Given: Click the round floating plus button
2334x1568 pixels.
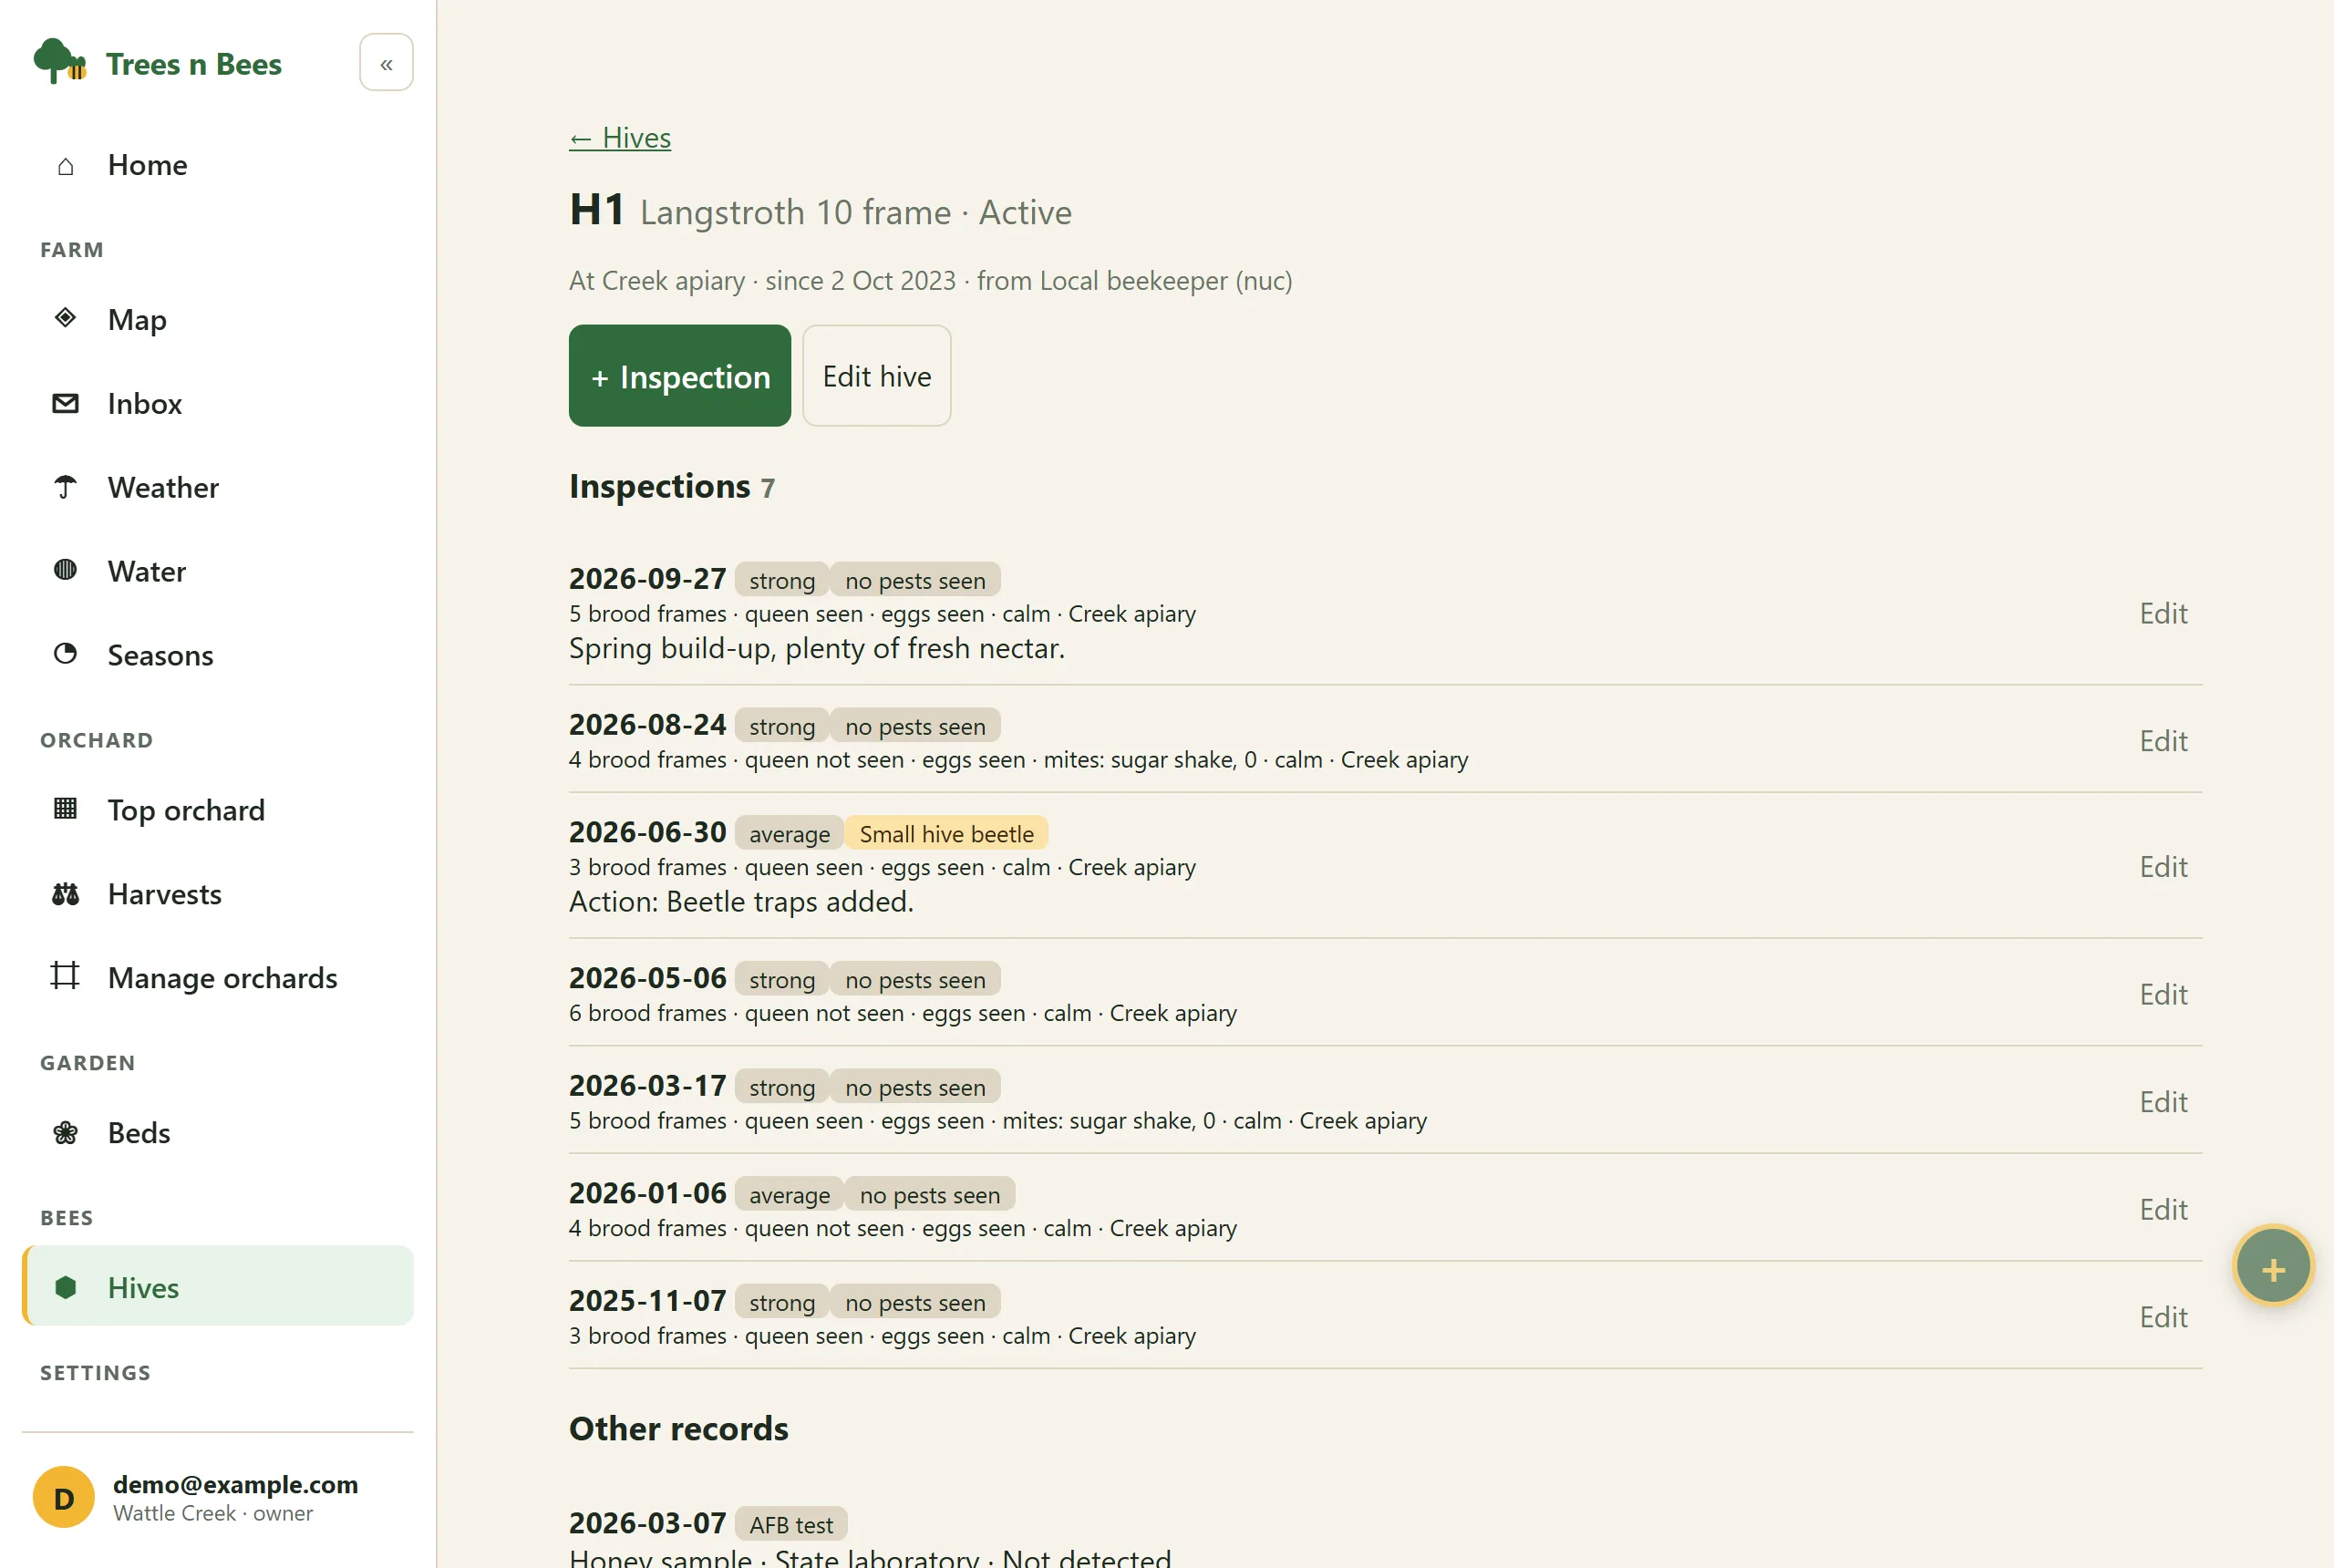Looking at the screenshot, I should [2273, 1267].
